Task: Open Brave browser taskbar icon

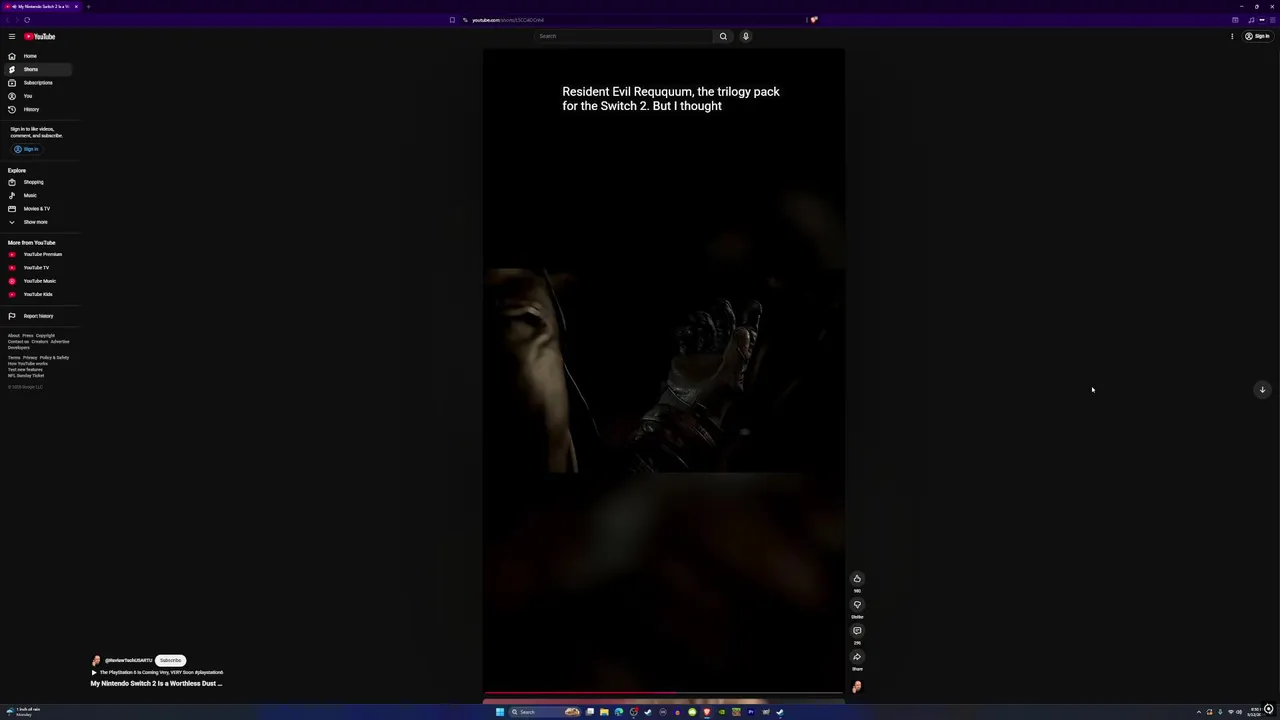Action: click(x=707, y=712)
